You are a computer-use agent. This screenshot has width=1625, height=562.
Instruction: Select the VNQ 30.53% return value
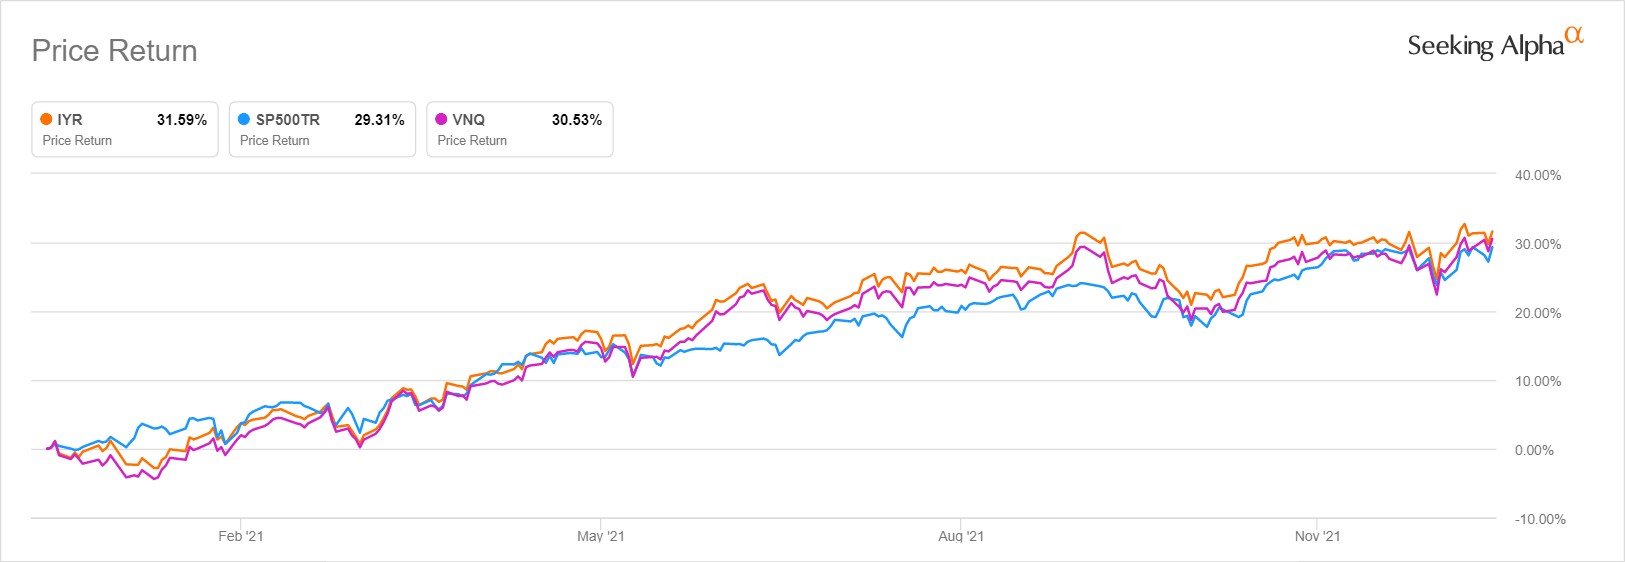[577, 119]
